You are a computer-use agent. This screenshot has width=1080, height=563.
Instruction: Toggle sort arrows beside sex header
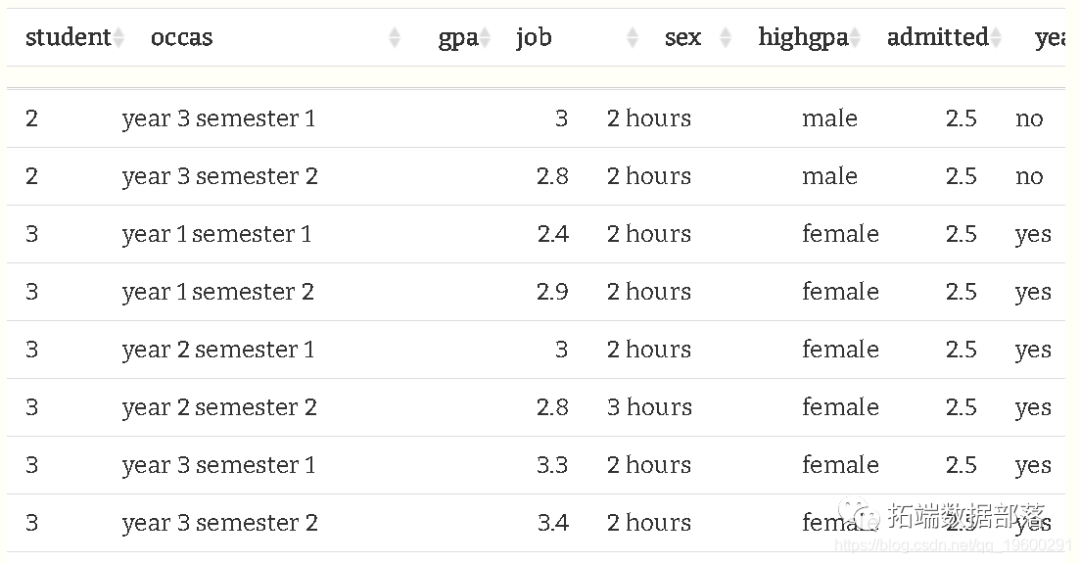point(725,38)
